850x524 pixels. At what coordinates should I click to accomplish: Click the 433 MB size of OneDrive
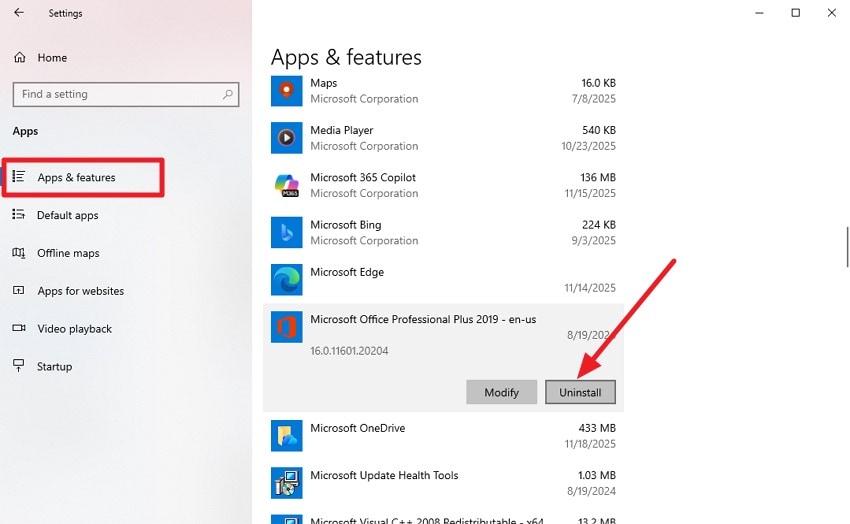click(x=597, y=428)
